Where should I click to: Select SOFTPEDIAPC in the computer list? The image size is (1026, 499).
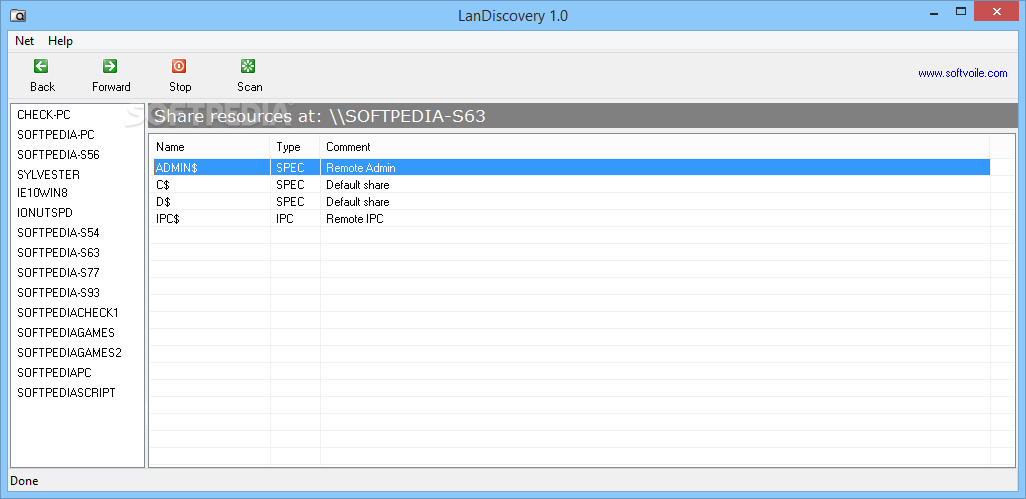pyautogui.click(x=54, y=373)
